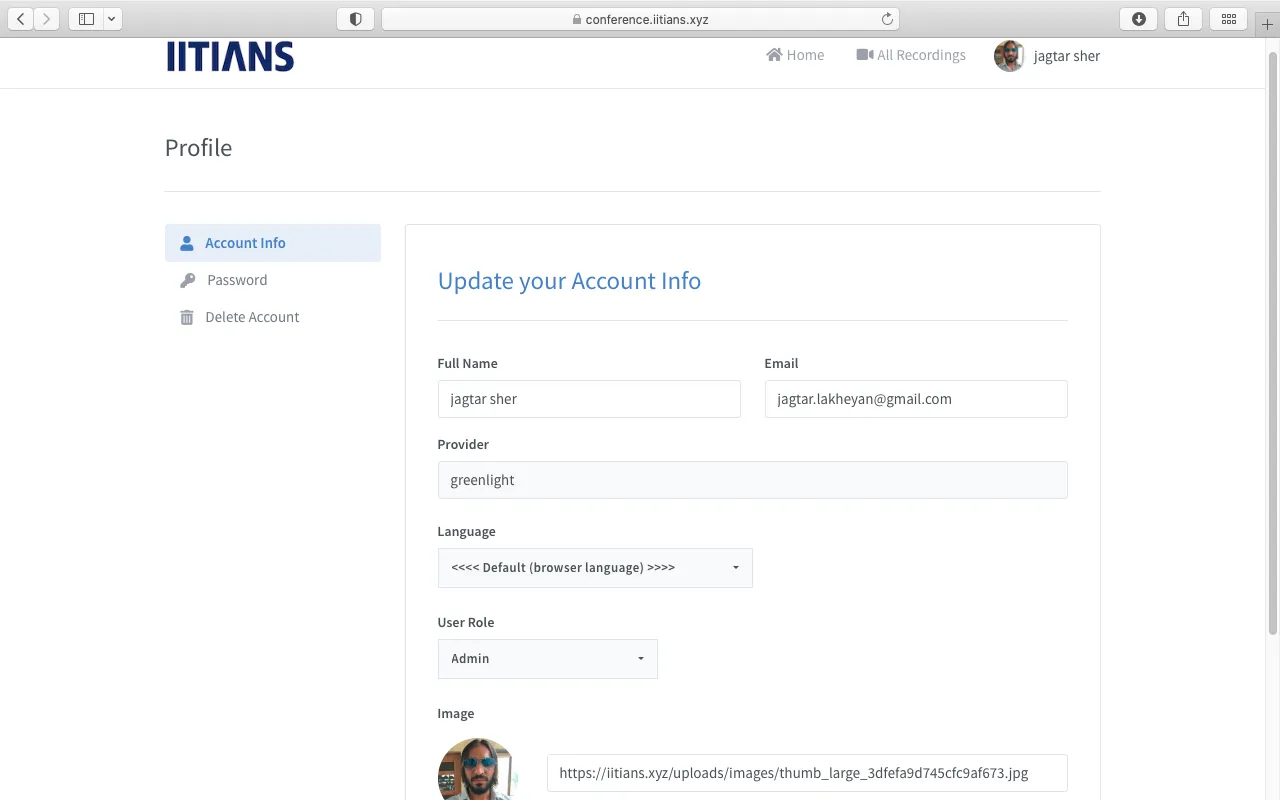Open the Delete Account tab

tap(273, 317)
